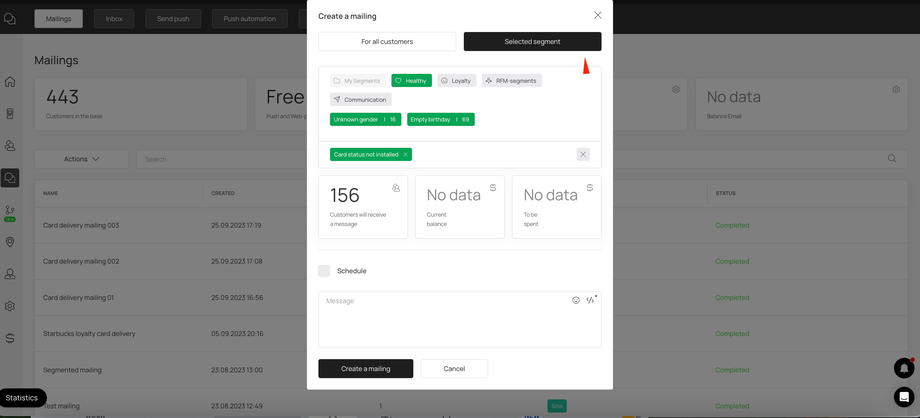The image size is (920, 418).
Task: Click the STATUS column header
Action: 725,193
